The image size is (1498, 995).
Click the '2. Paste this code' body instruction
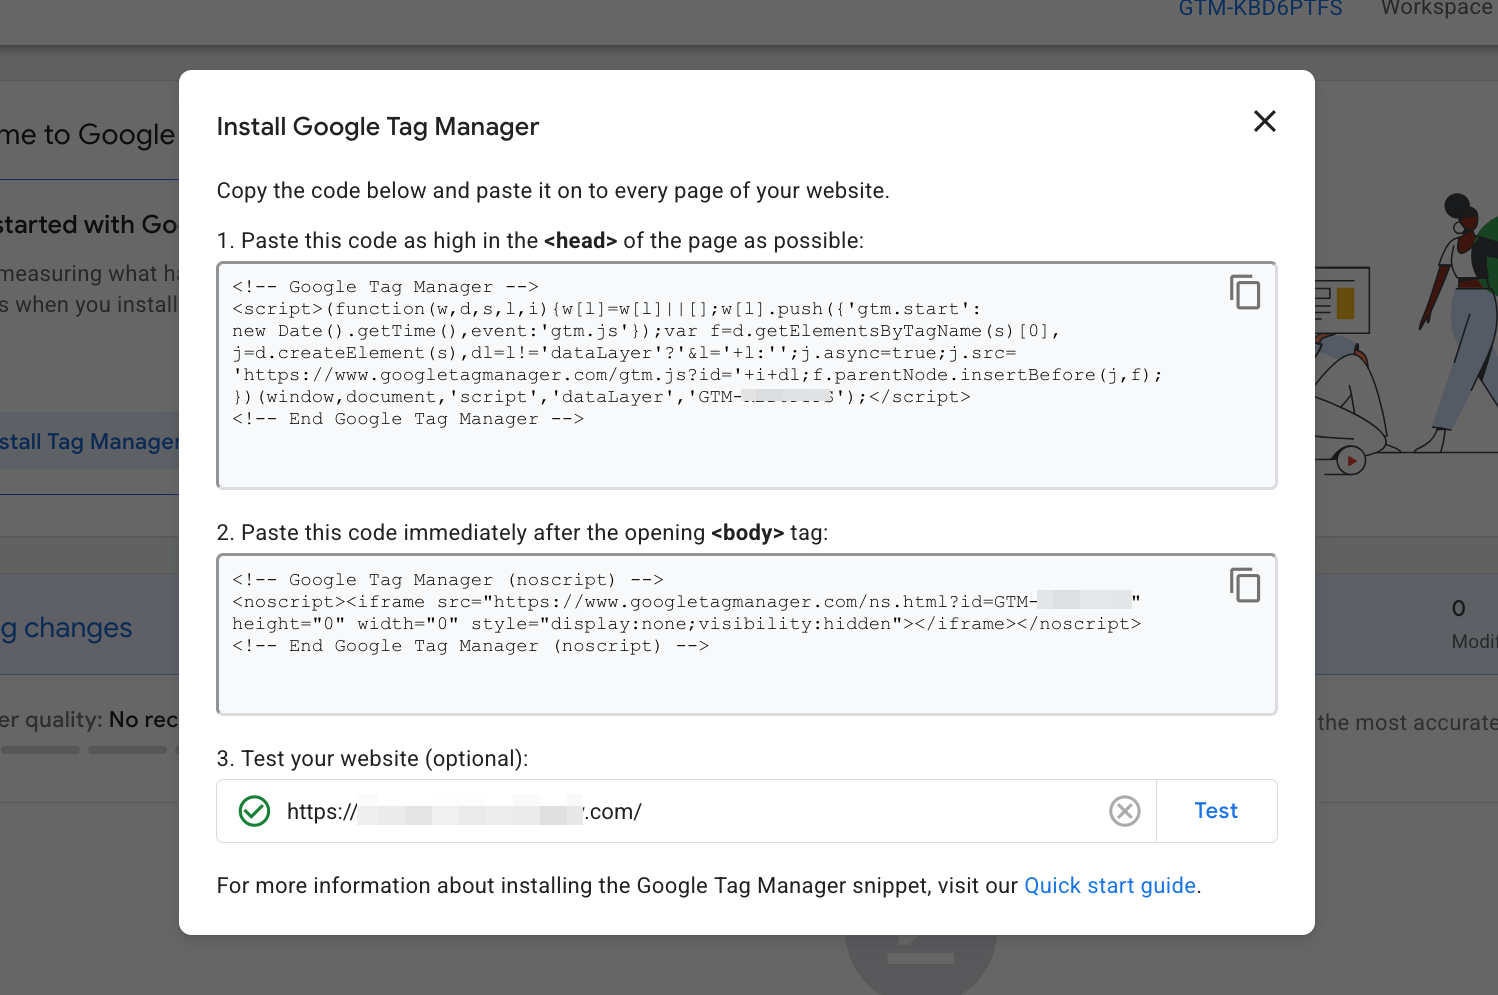pyautogui.click(x=522, y=533)
